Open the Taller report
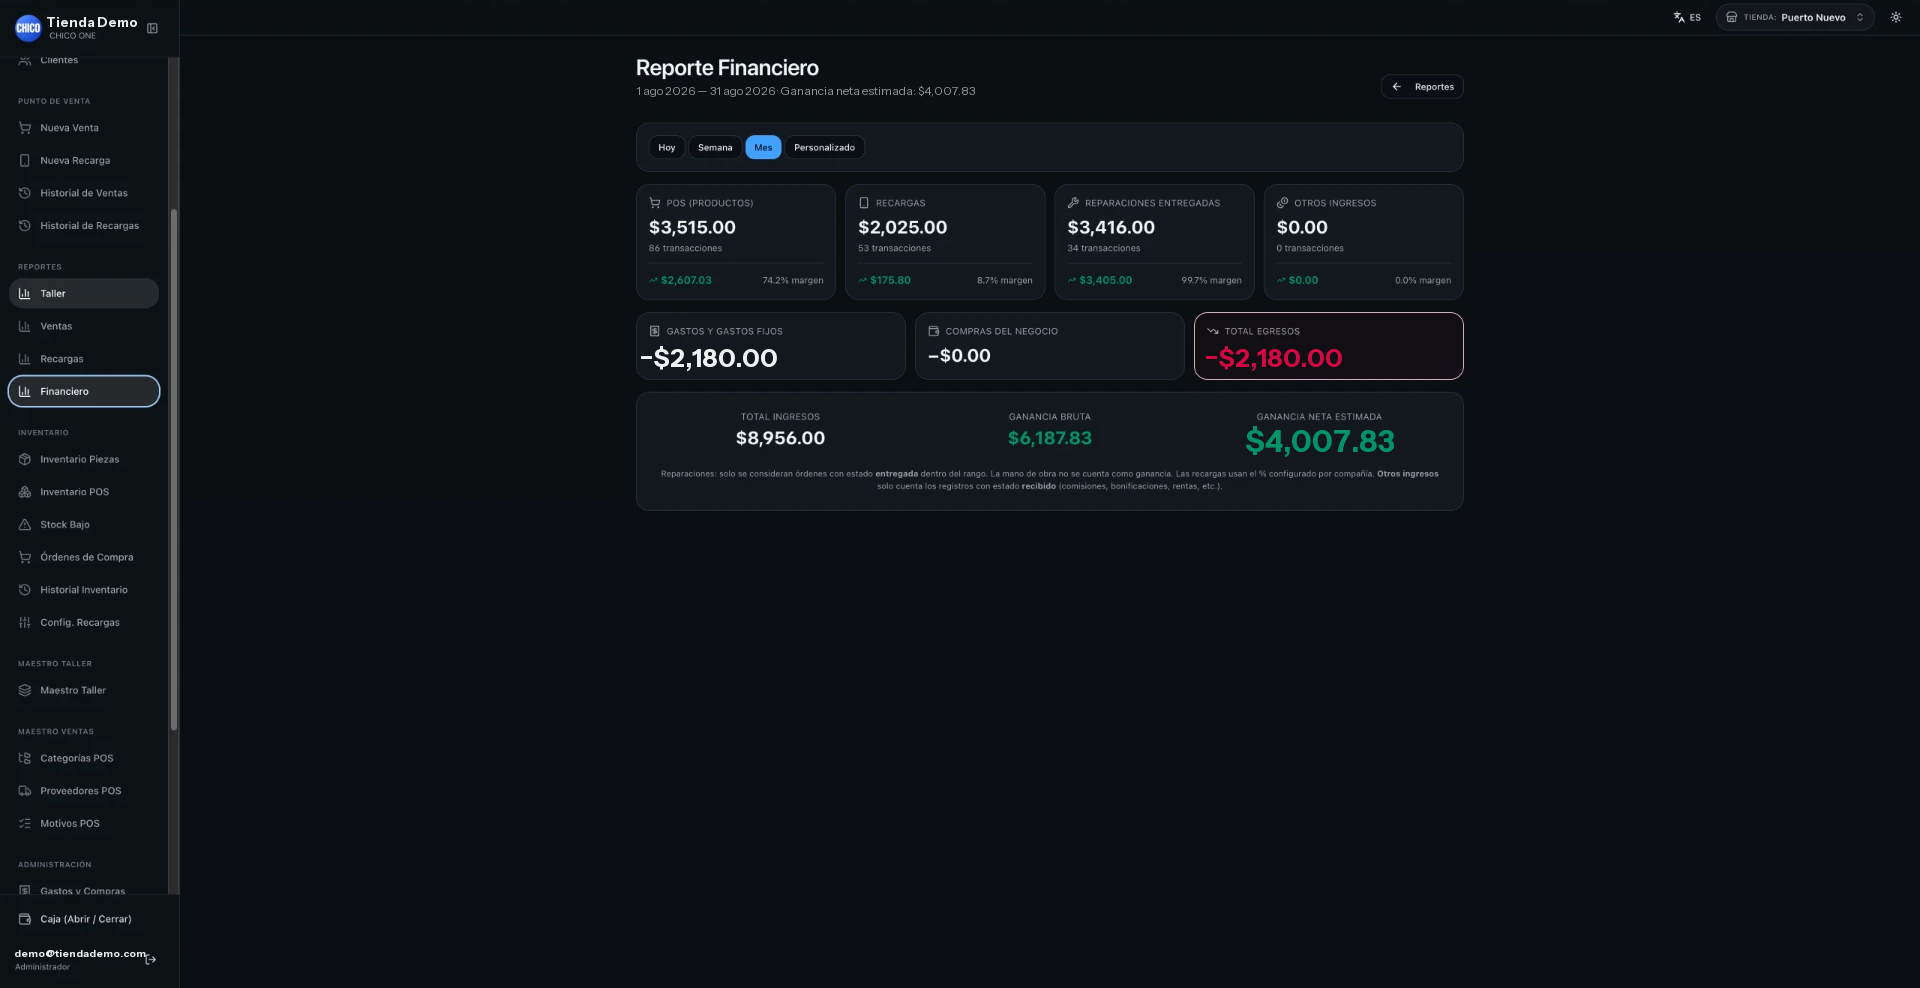The width and height of the screenshot is (1920, 988). coord(84,294)
